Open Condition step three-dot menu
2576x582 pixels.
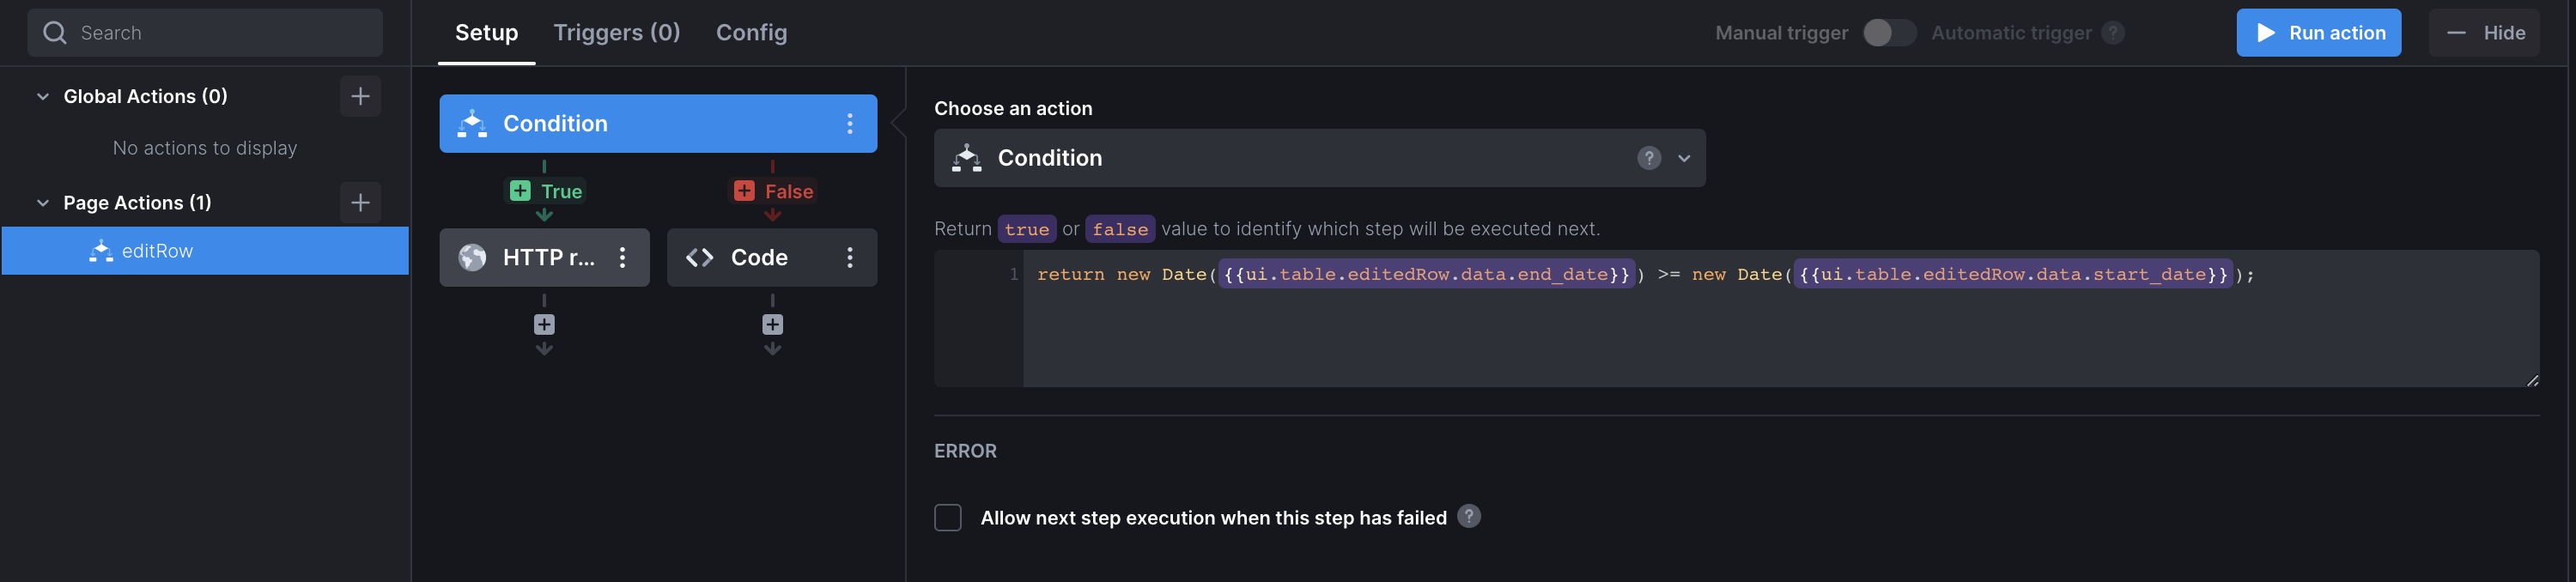point(849,124)
